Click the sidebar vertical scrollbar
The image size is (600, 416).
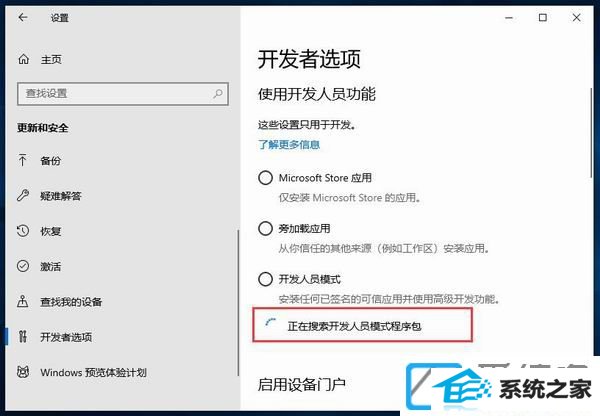pyautogui.click(x=238, y=302)
